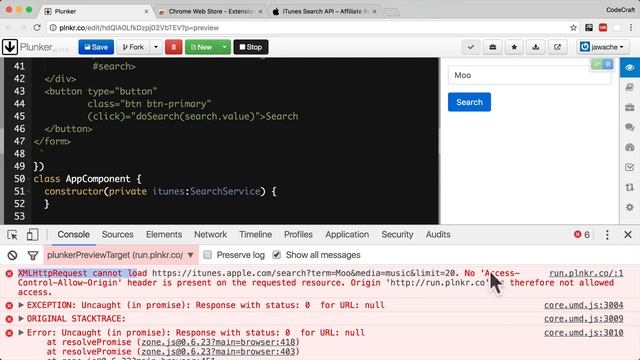Click the blue Search button in preview
Viewport: 640px width, 360px height.
tap(469, 102)
